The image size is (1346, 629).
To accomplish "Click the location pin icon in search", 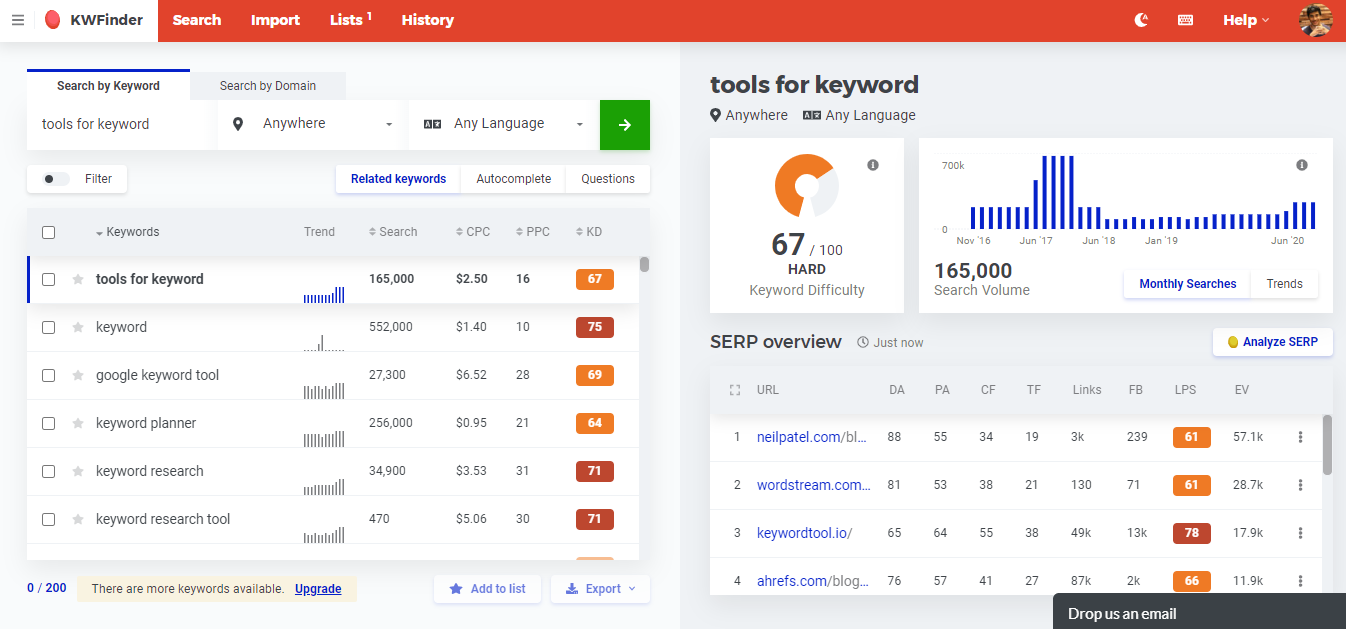I will [x=238, y=124].
